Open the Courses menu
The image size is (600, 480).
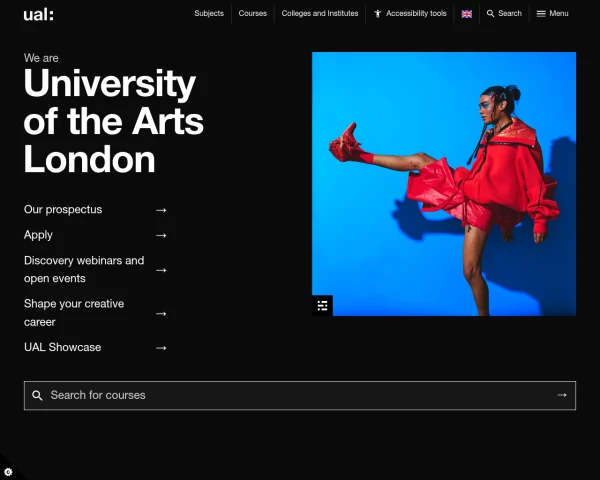click(253, 13)
